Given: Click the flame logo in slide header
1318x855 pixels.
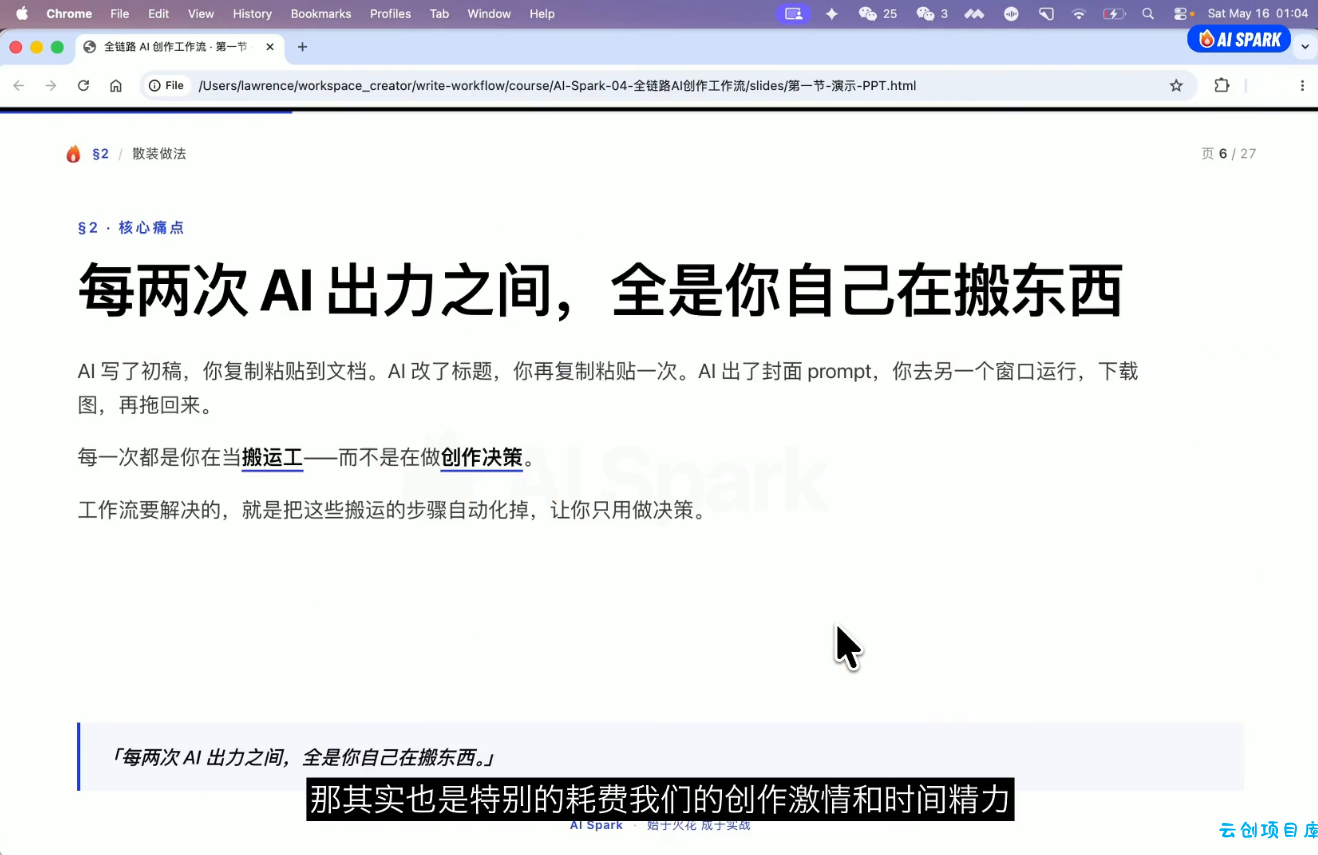Looking at the screenshot, I should (73, 154).
